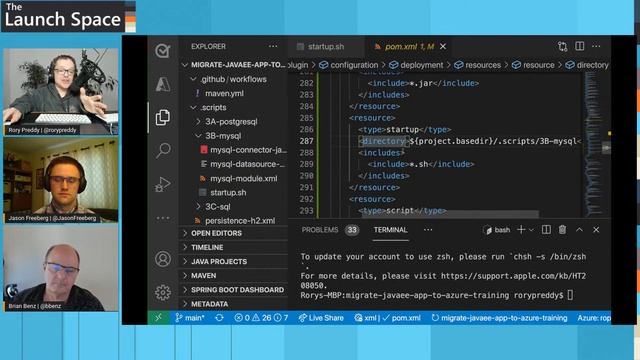
Task: Expand the Maven section
Action: point(234,276)
